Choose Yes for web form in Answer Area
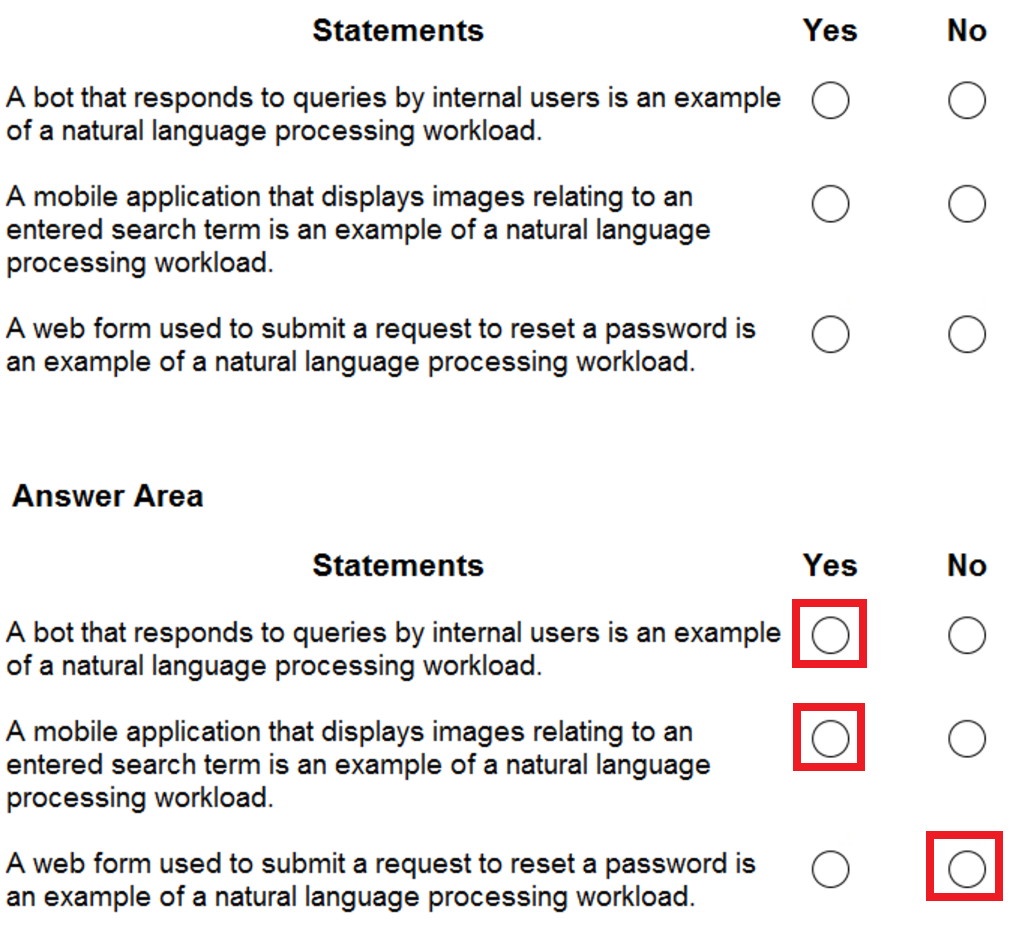Viewport: 1036px width, 942px height. click(x=830, y=869)
